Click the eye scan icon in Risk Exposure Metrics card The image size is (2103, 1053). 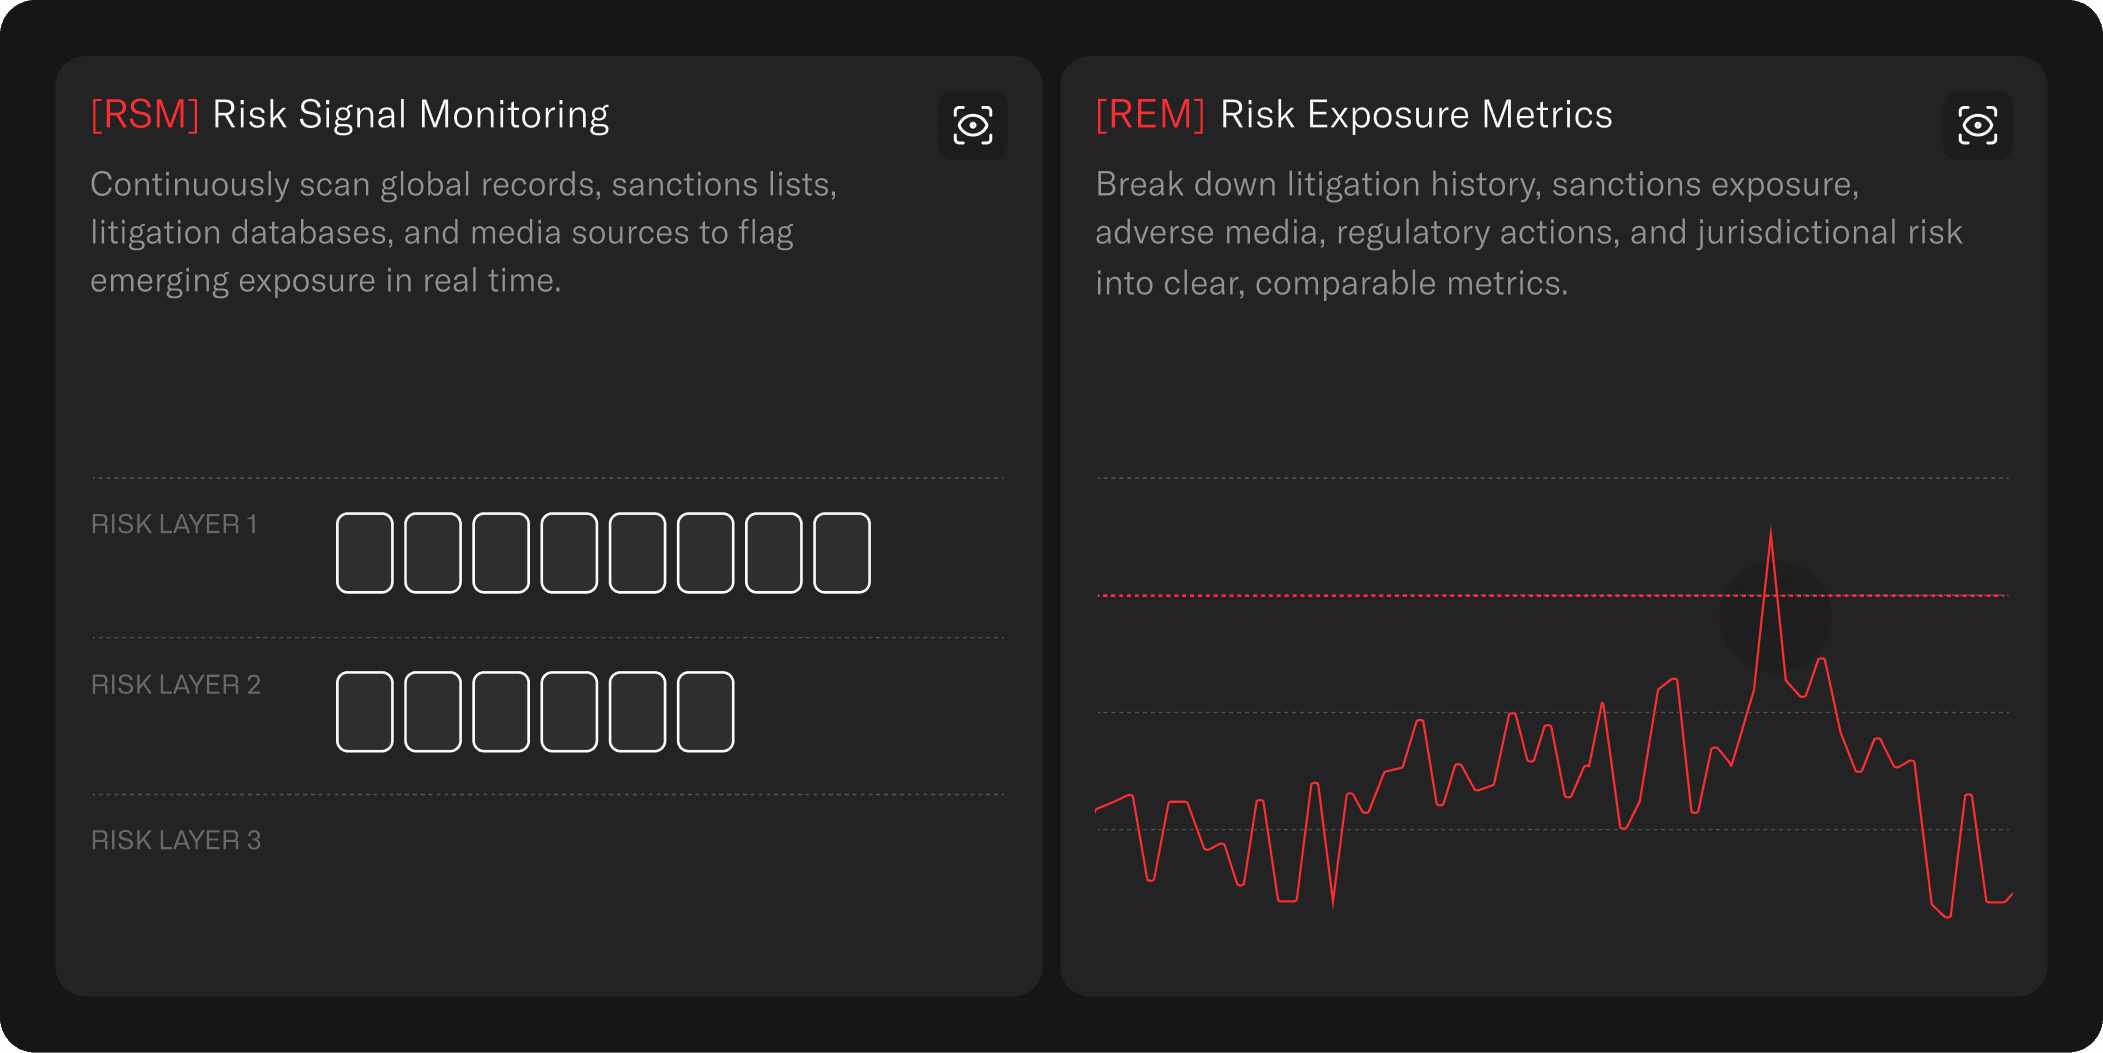coord(1978,125)
